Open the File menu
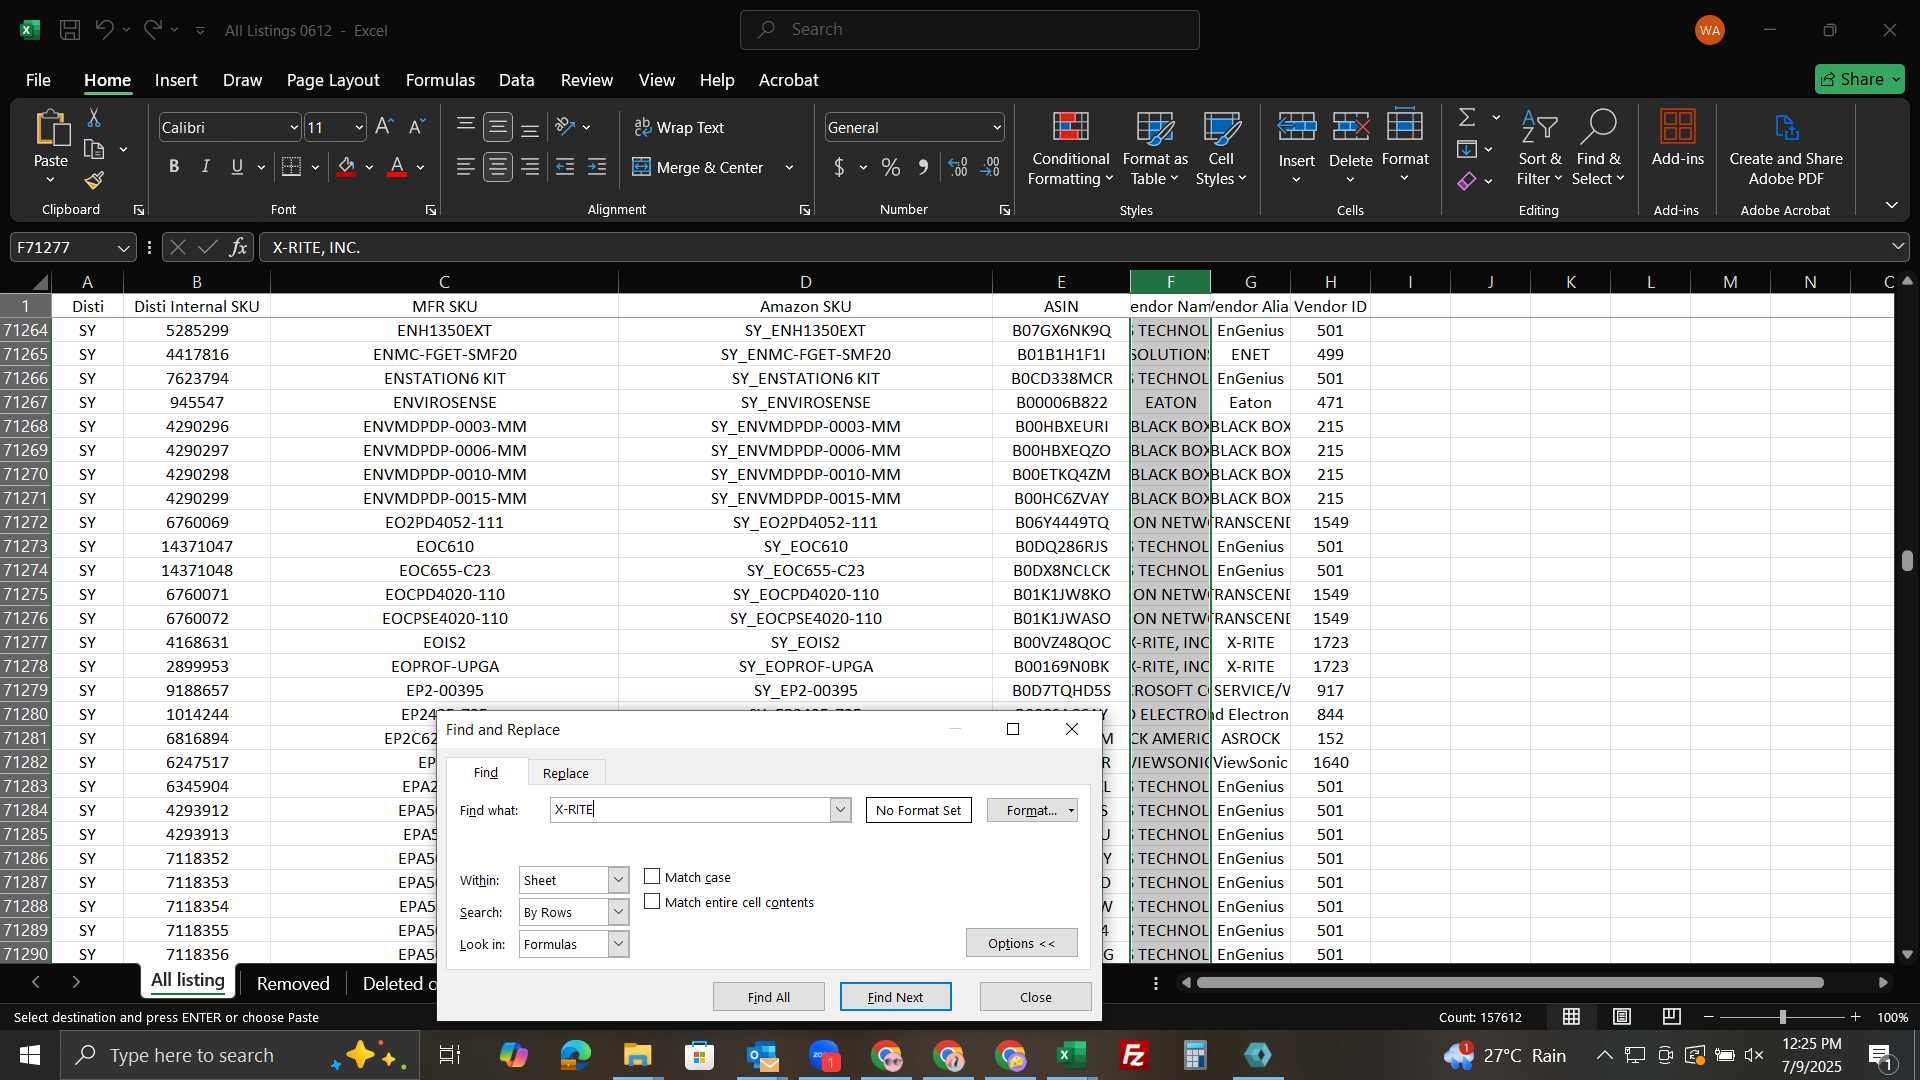1920x1080 pixels. (x=38, y=80)
